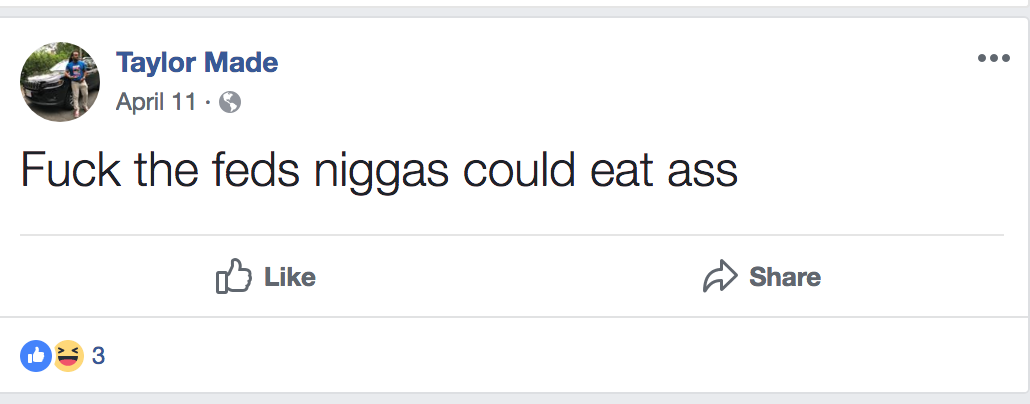View who reacted via the count 3

coord(98,355)
